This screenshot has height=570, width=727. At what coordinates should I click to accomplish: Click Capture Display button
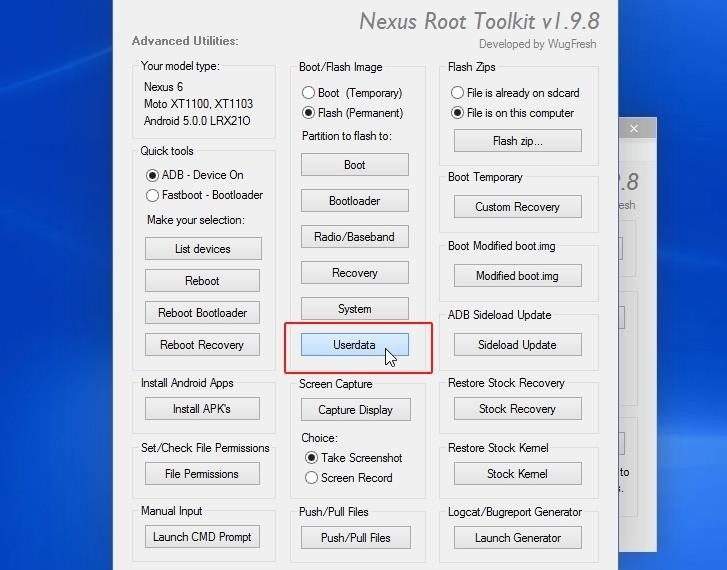(x=356, y=410)
